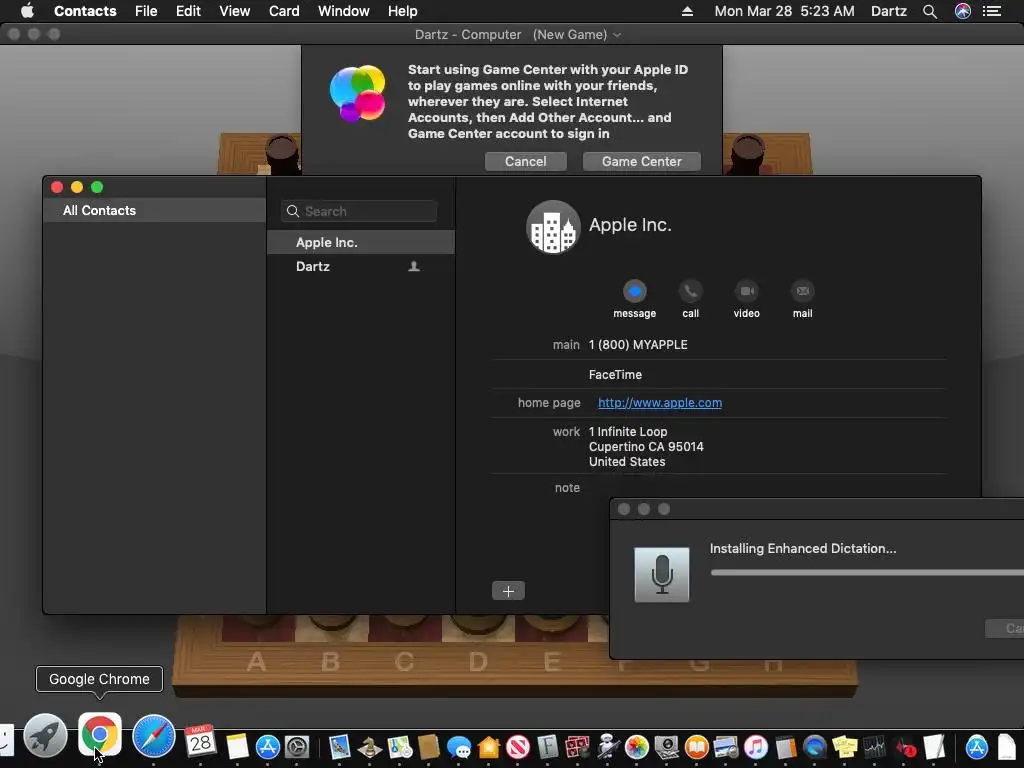
Task: Click the 1 Infinite Loop work address
Action: (646, 447)
